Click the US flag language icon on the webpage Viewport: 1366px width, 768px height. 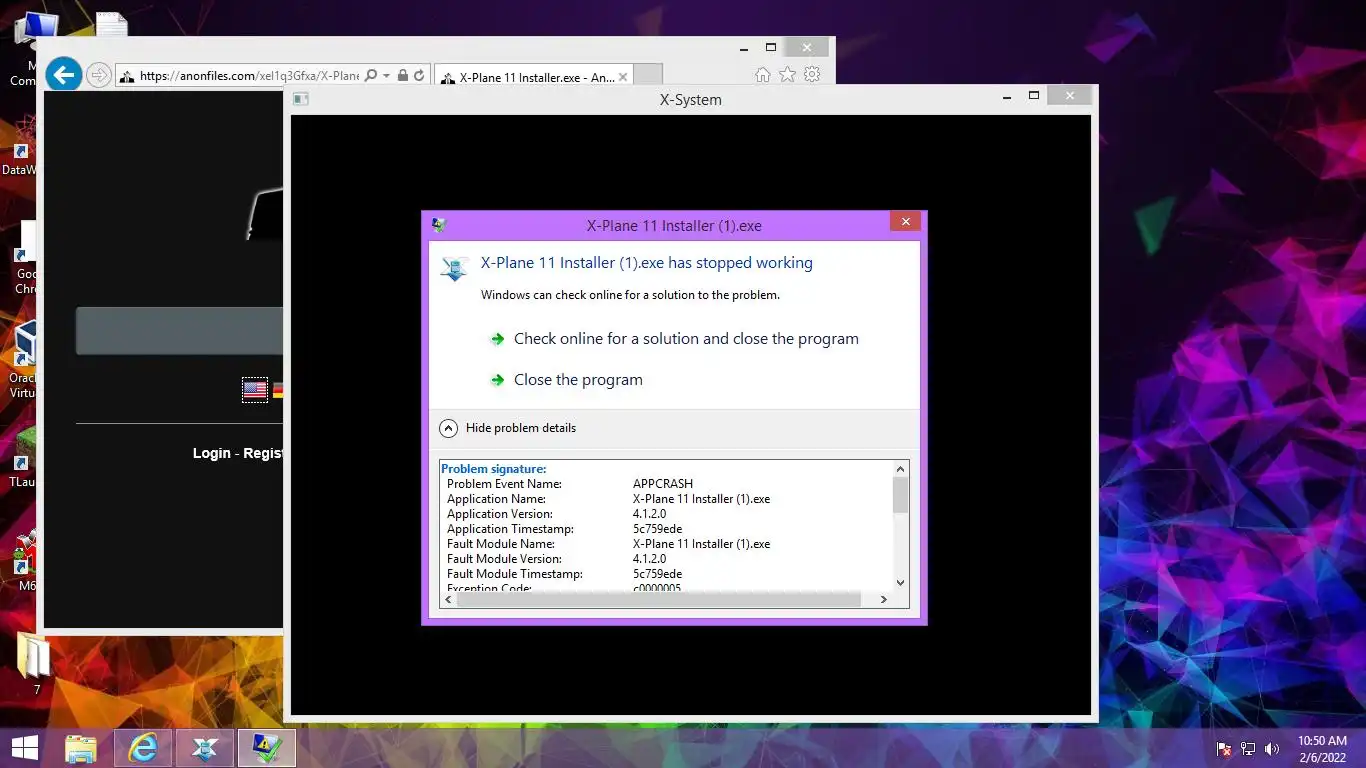coord(255,390)
